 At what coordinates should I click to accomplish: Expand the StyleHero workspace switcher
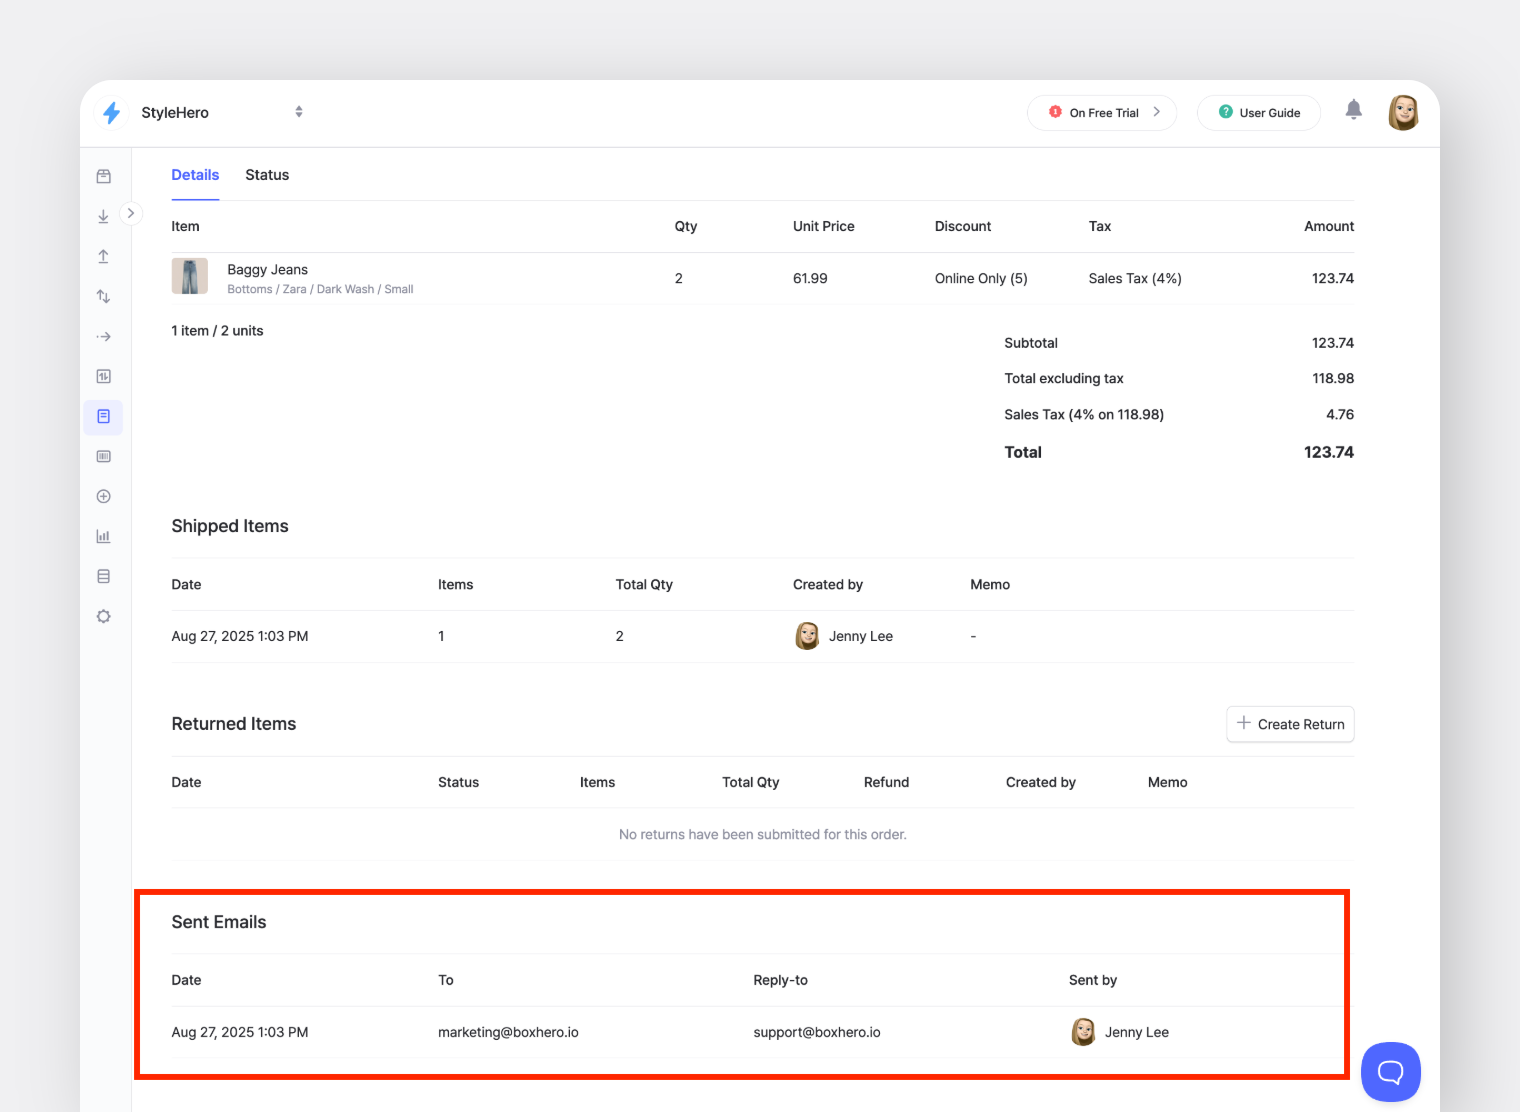tap(298, 112)
